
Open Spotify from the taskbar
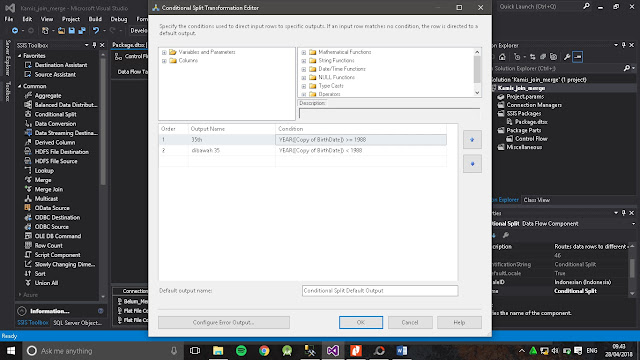pos(241,351)
